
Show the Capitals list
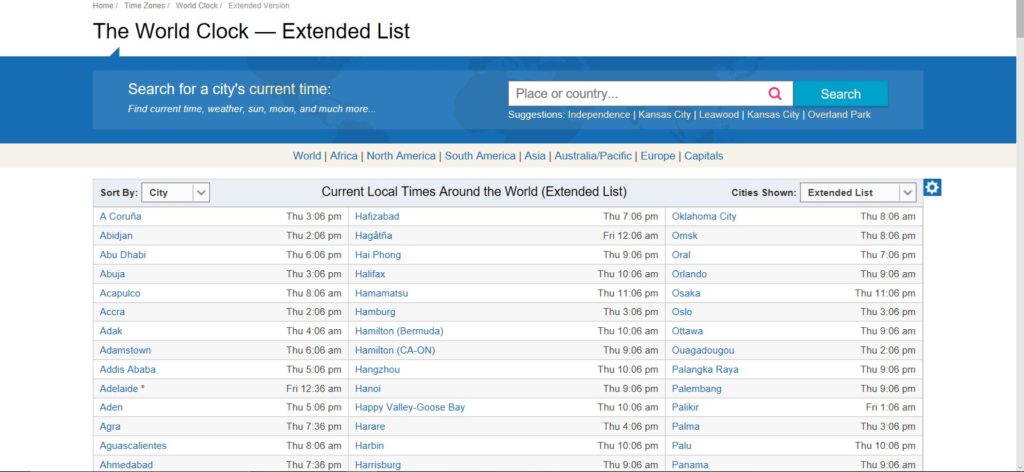[703, 156]
